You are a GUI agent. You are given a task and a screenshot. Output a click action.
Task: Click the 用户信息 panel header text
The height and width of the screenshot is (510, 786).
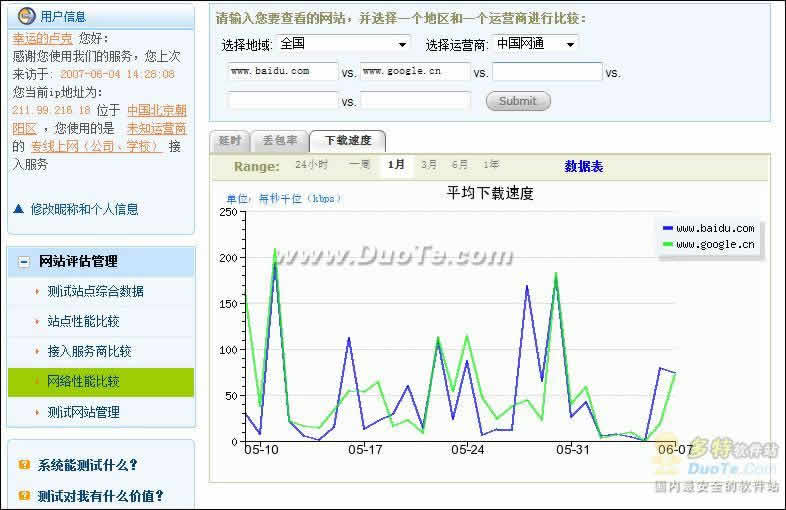63,17
